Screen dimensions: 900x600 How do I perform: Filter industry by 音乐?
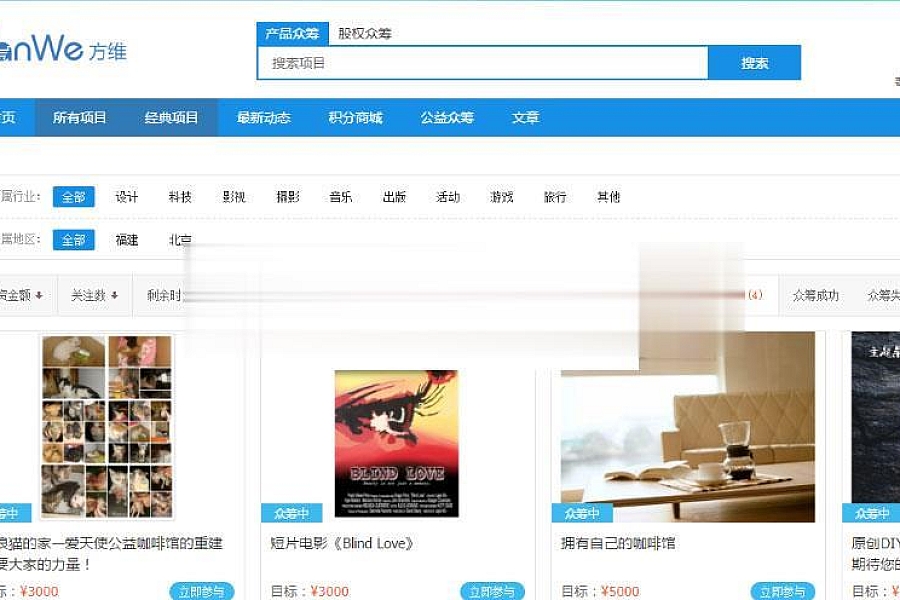341,197
